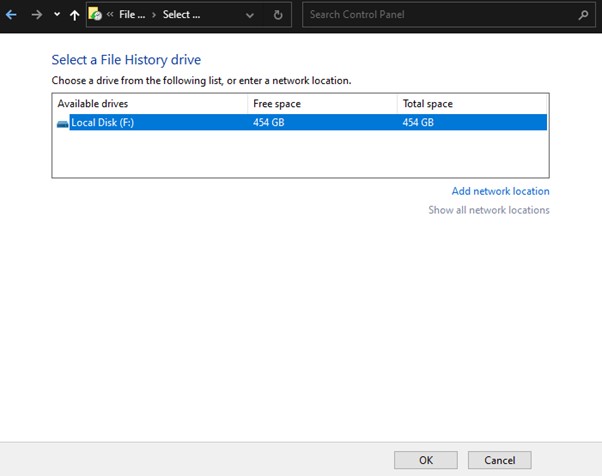Focus the Search Control Panel field
This screenshot has width=602, height=476.
tap(438, 16)
